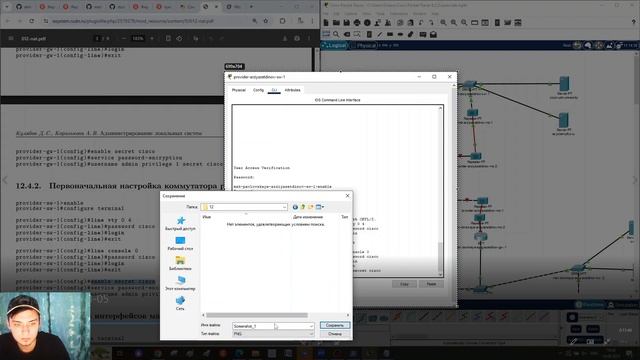
Task: Click the browser address bar URL
Action: 133,21
